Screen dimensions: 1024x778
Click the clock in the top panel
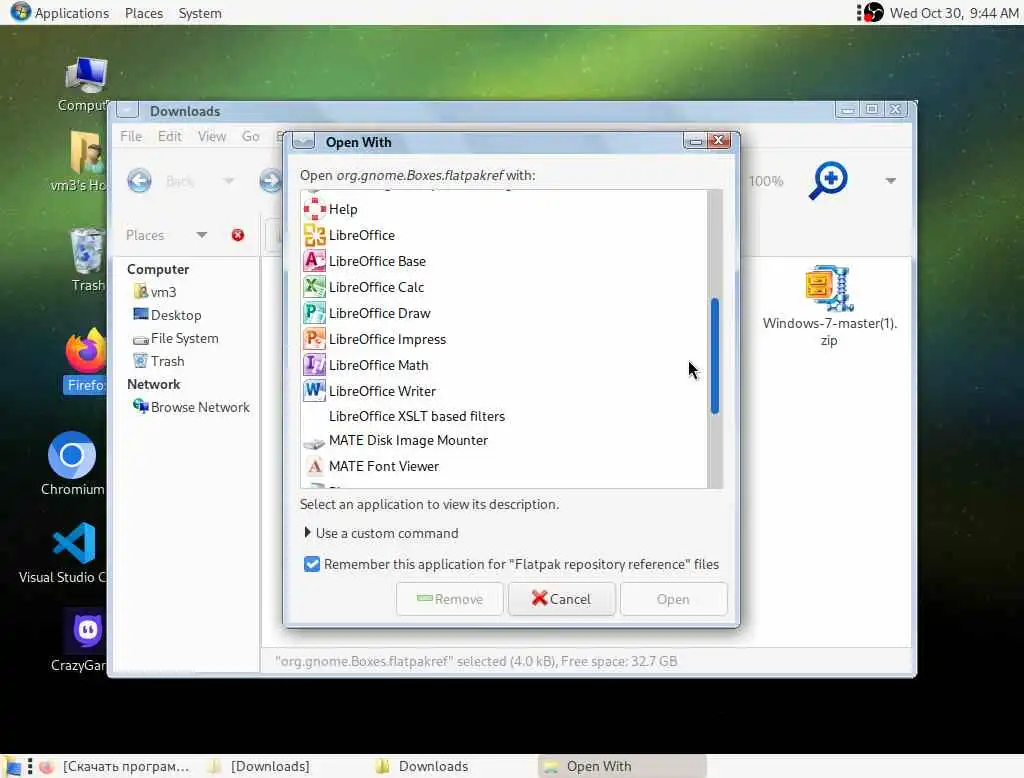[954, 13]
